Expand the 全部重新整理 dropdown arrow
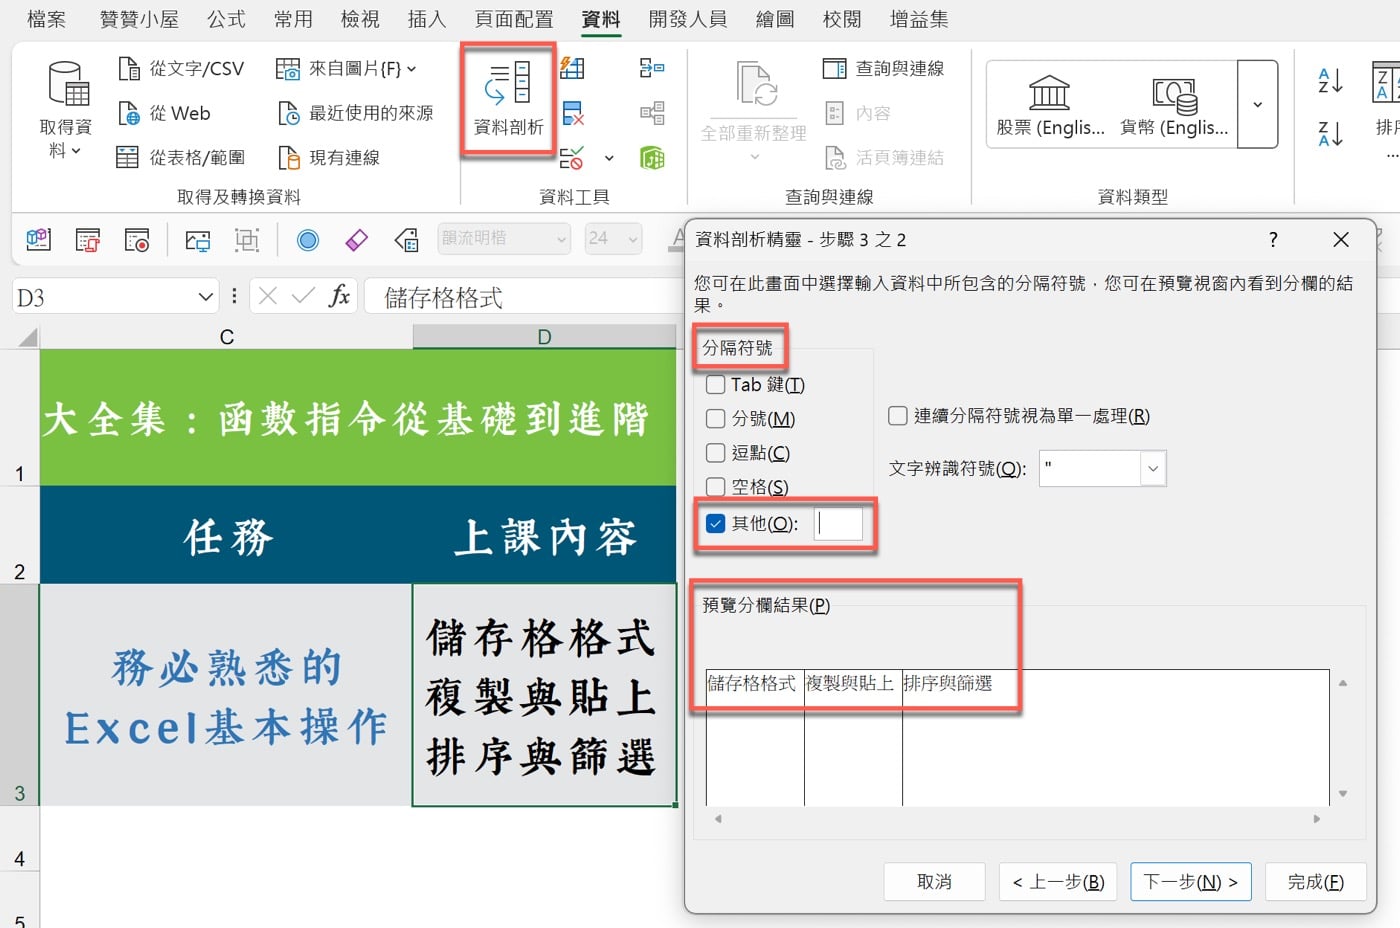 (754, 157)
